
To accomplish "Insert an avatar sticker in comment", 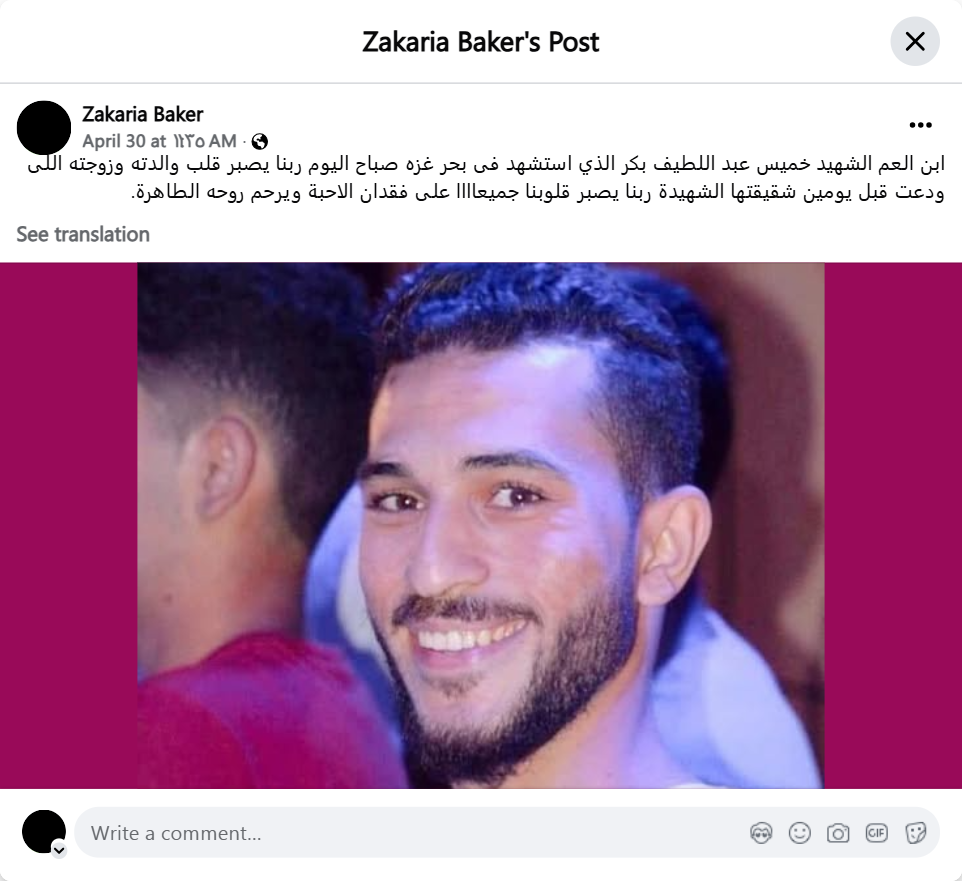I will coord(761,833).
